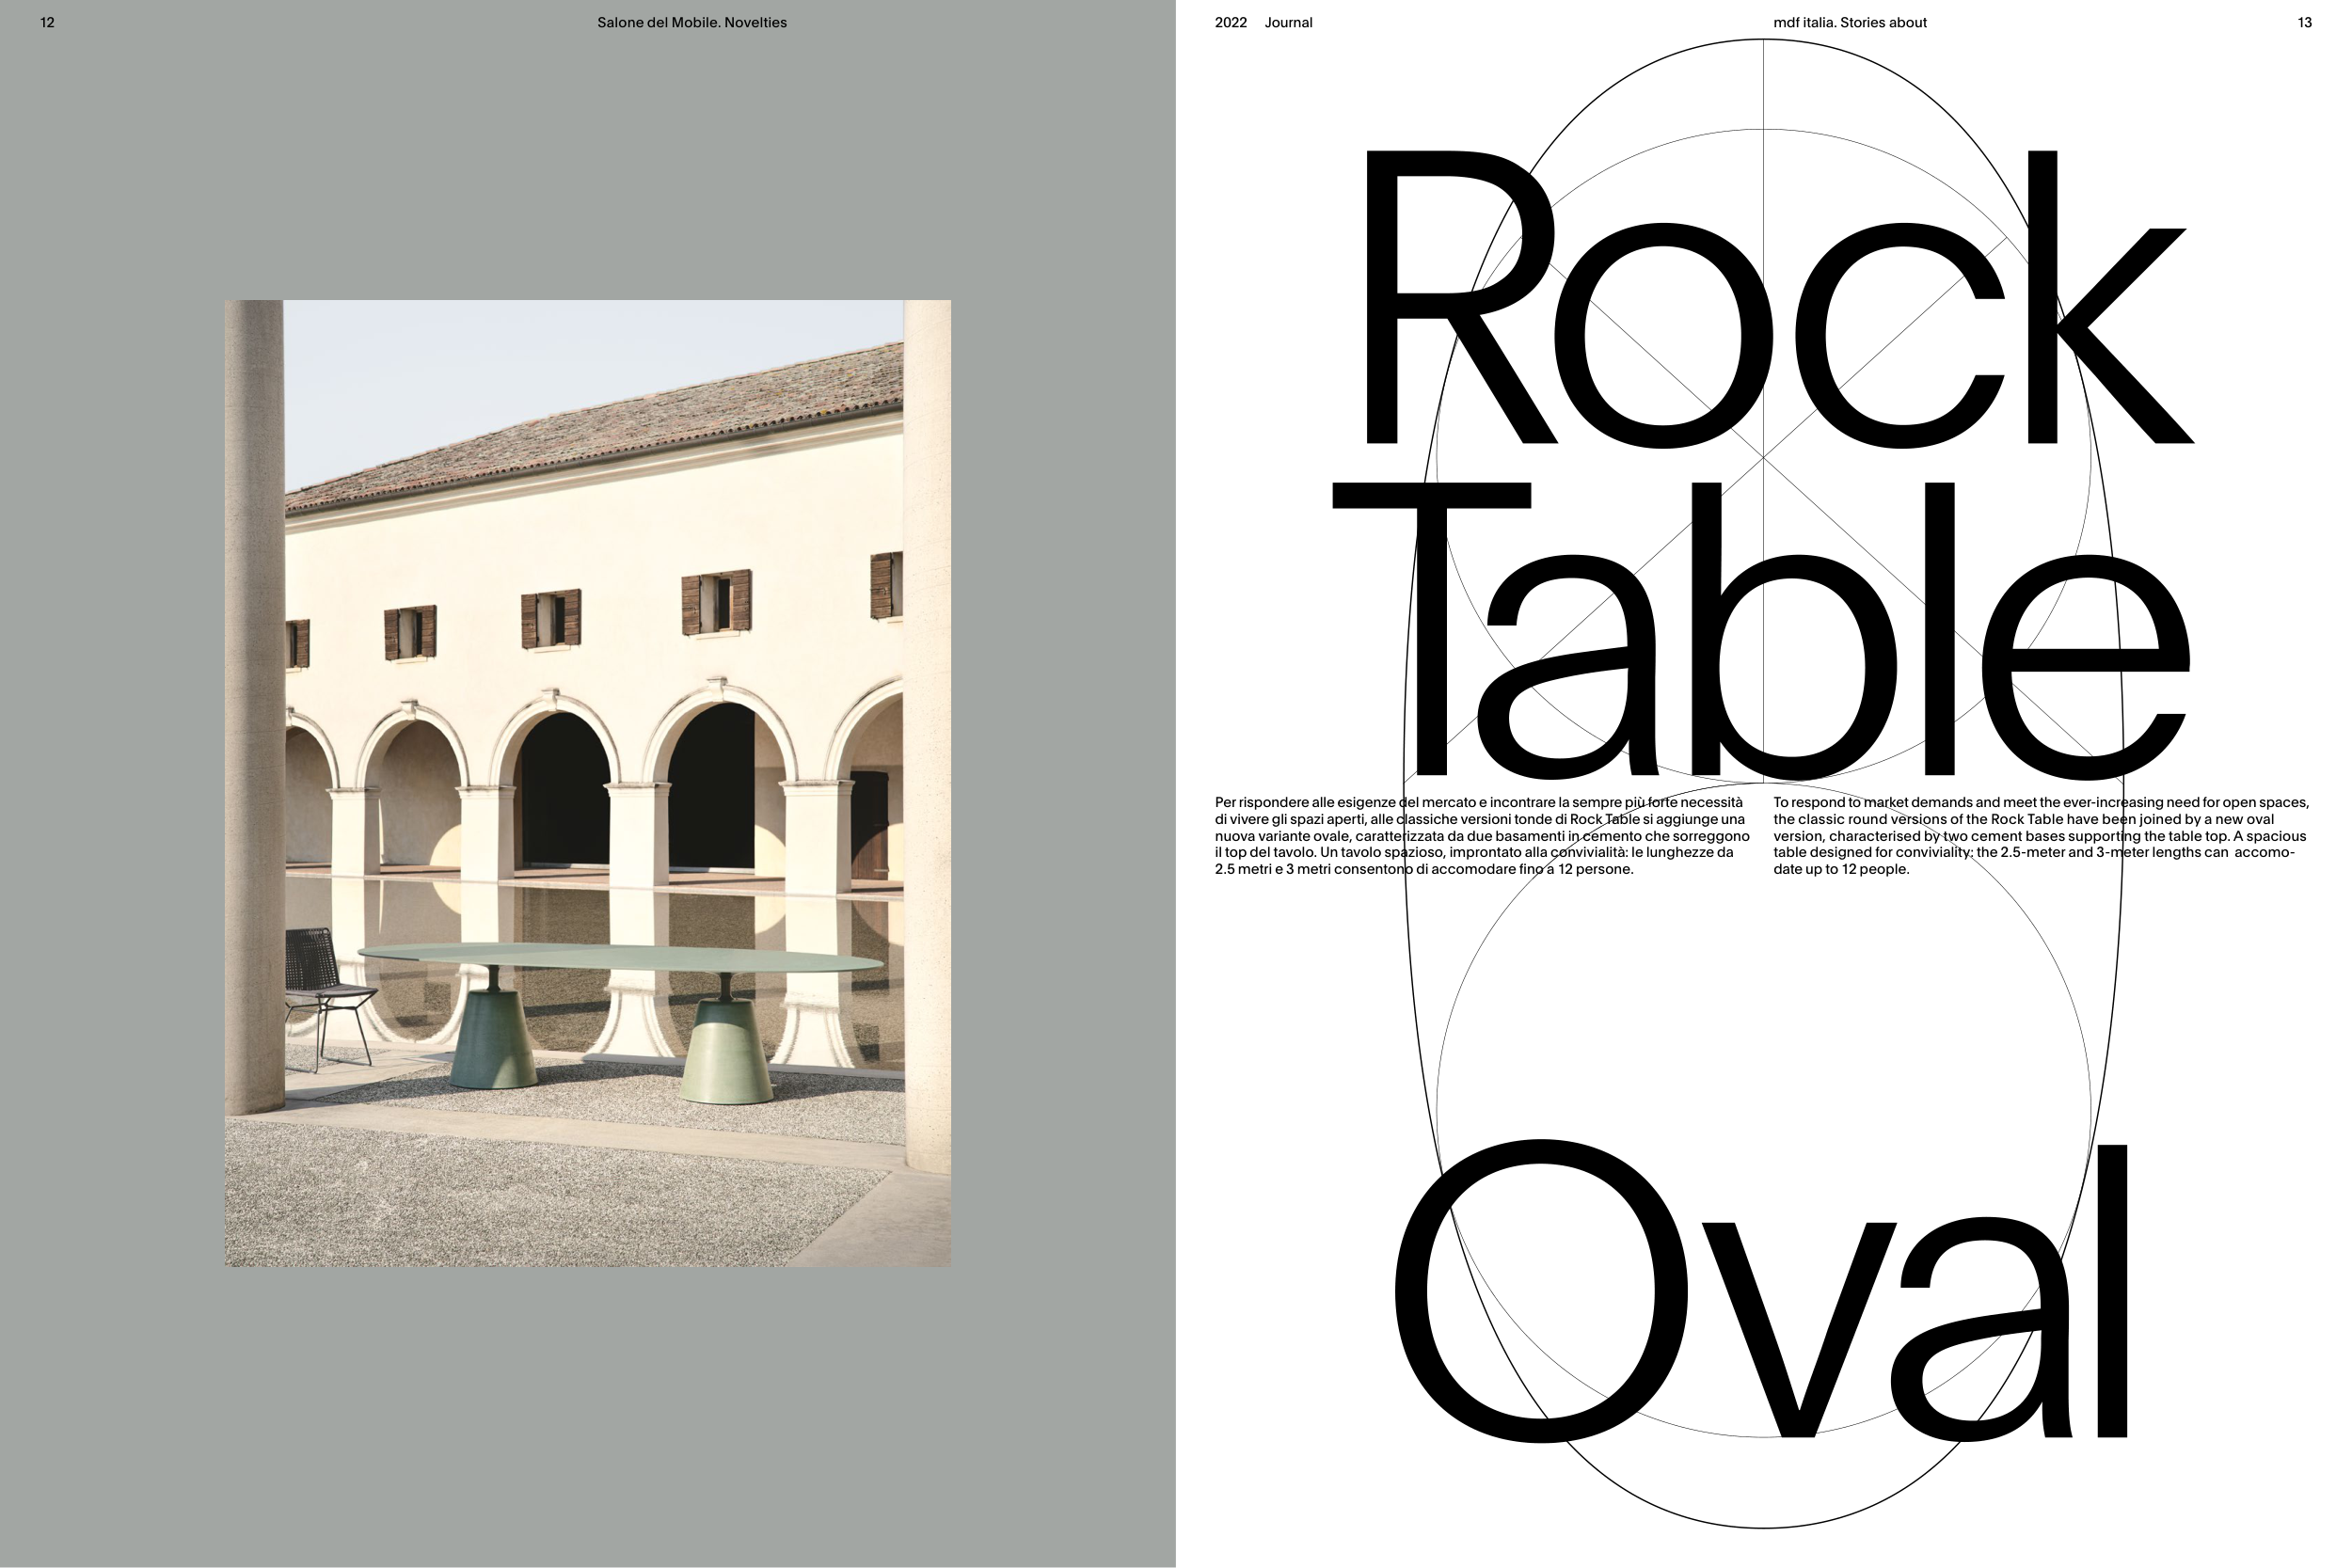The height and width of the screenshot is (1568, 2352).
Task: Click the 'Journal' header label
Action: (1288, 23)
